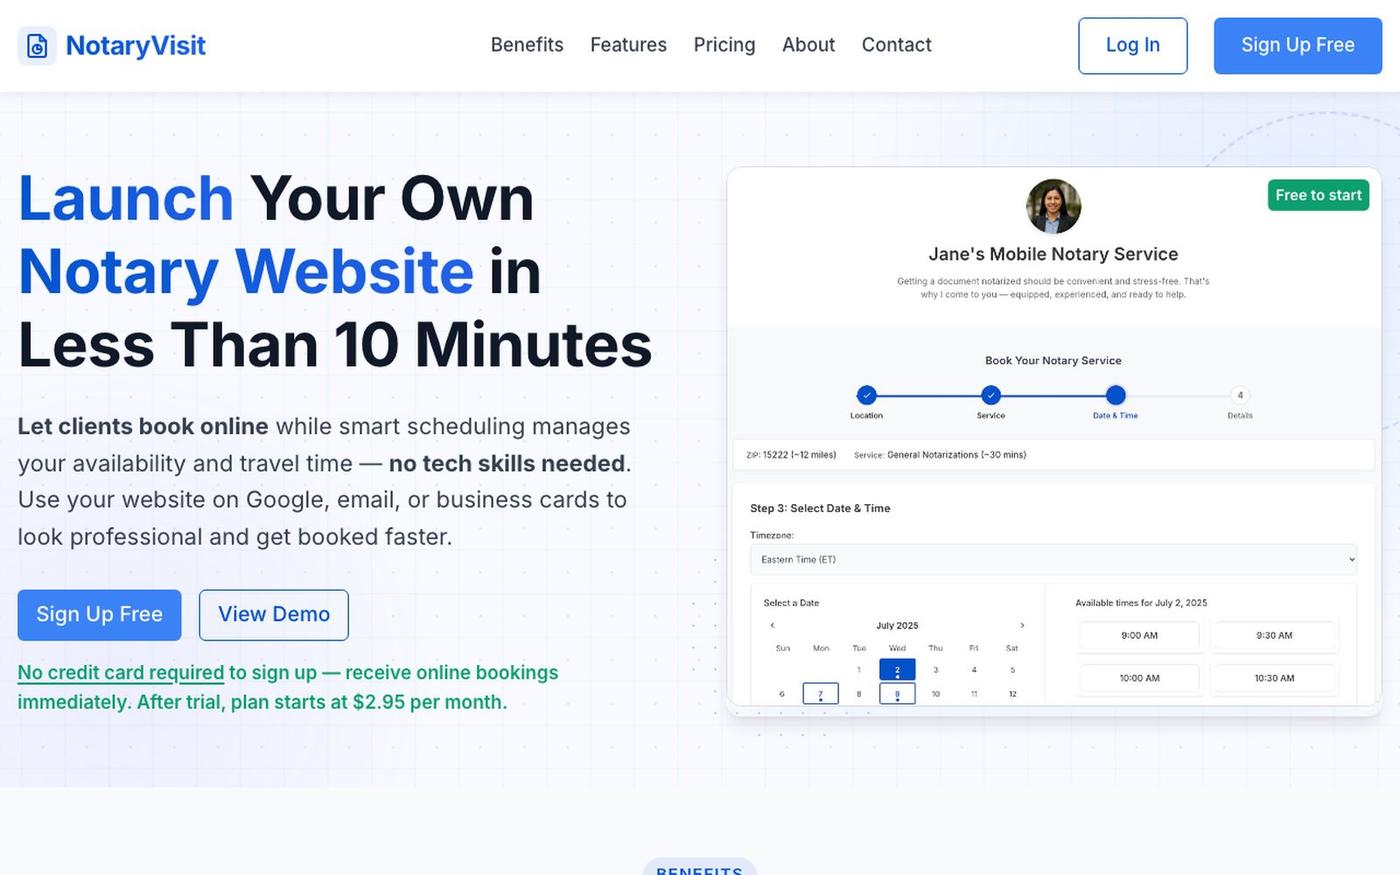
Task: Open the Contact nav link
Action: pos(896,45)
